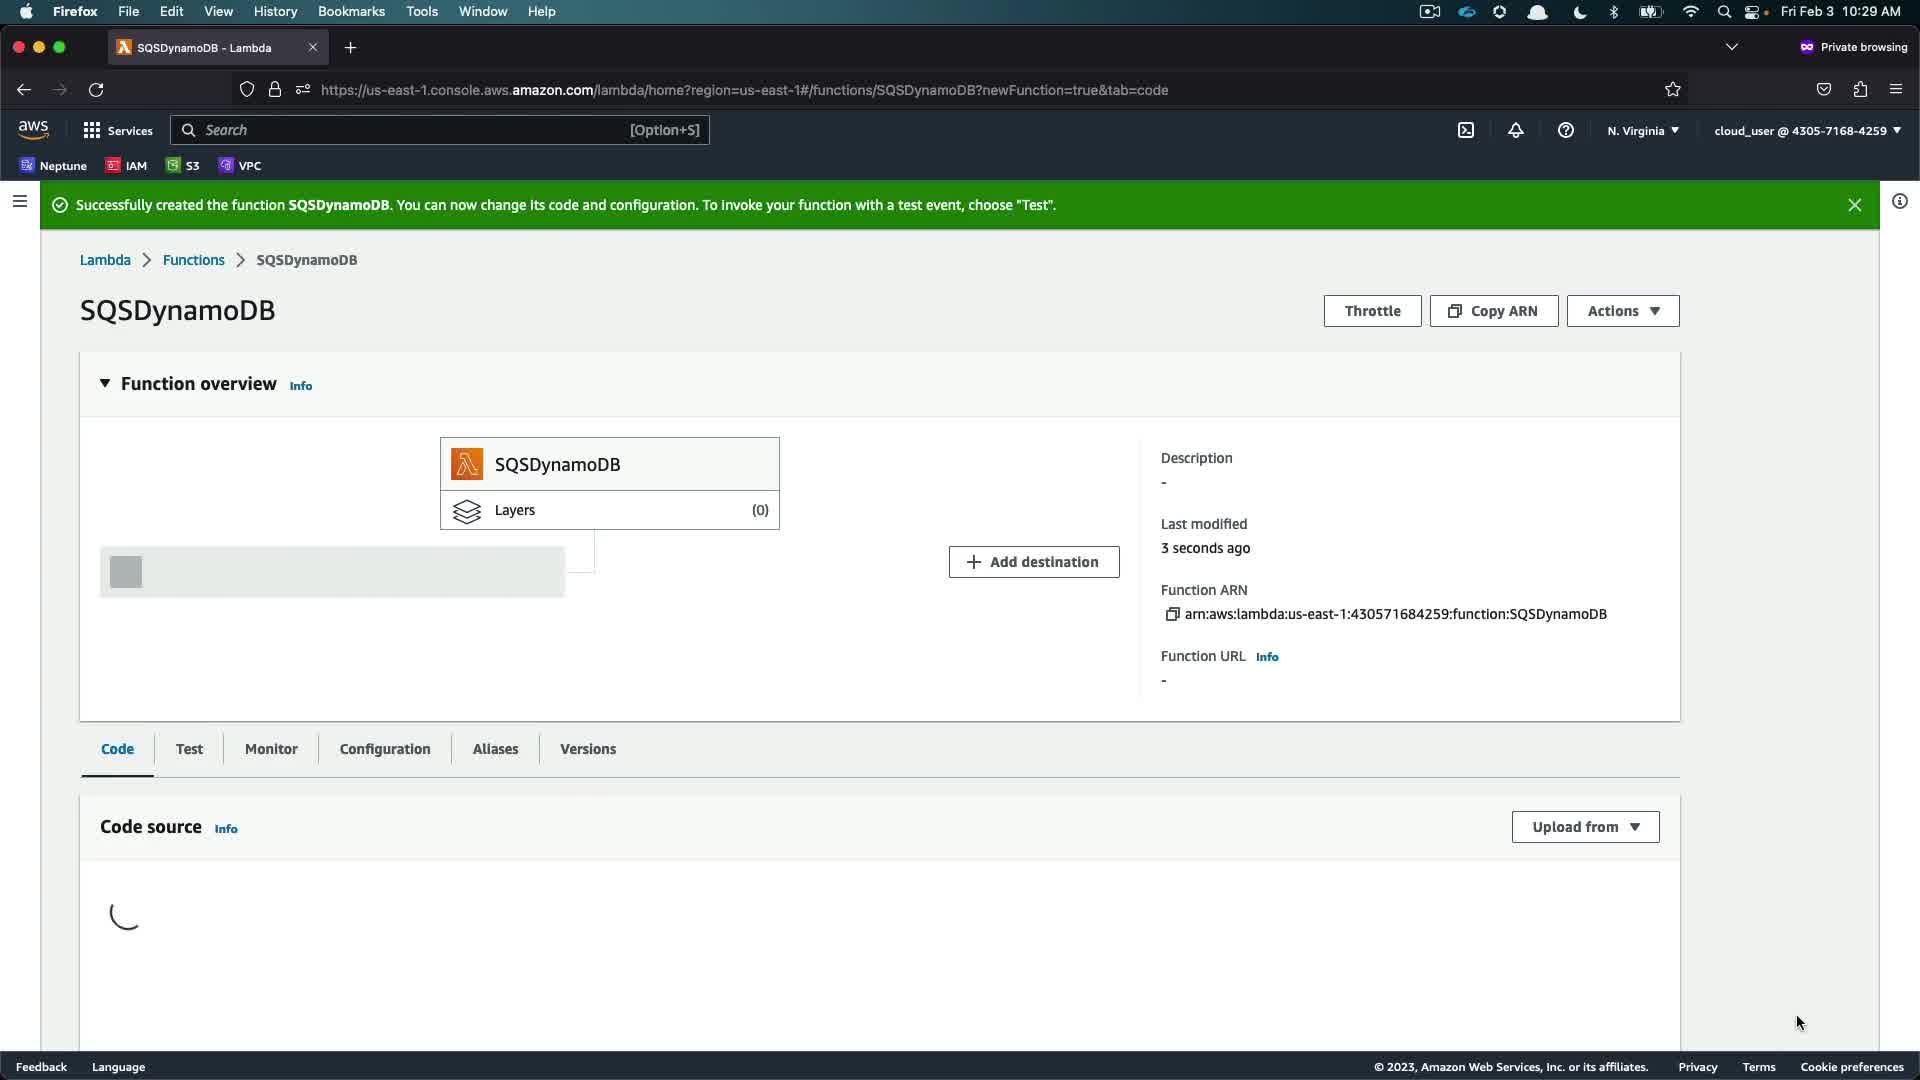This screenshot has height=1080, width=1920.
Task: Bookmark page with the star icon
Action: 1673,90
